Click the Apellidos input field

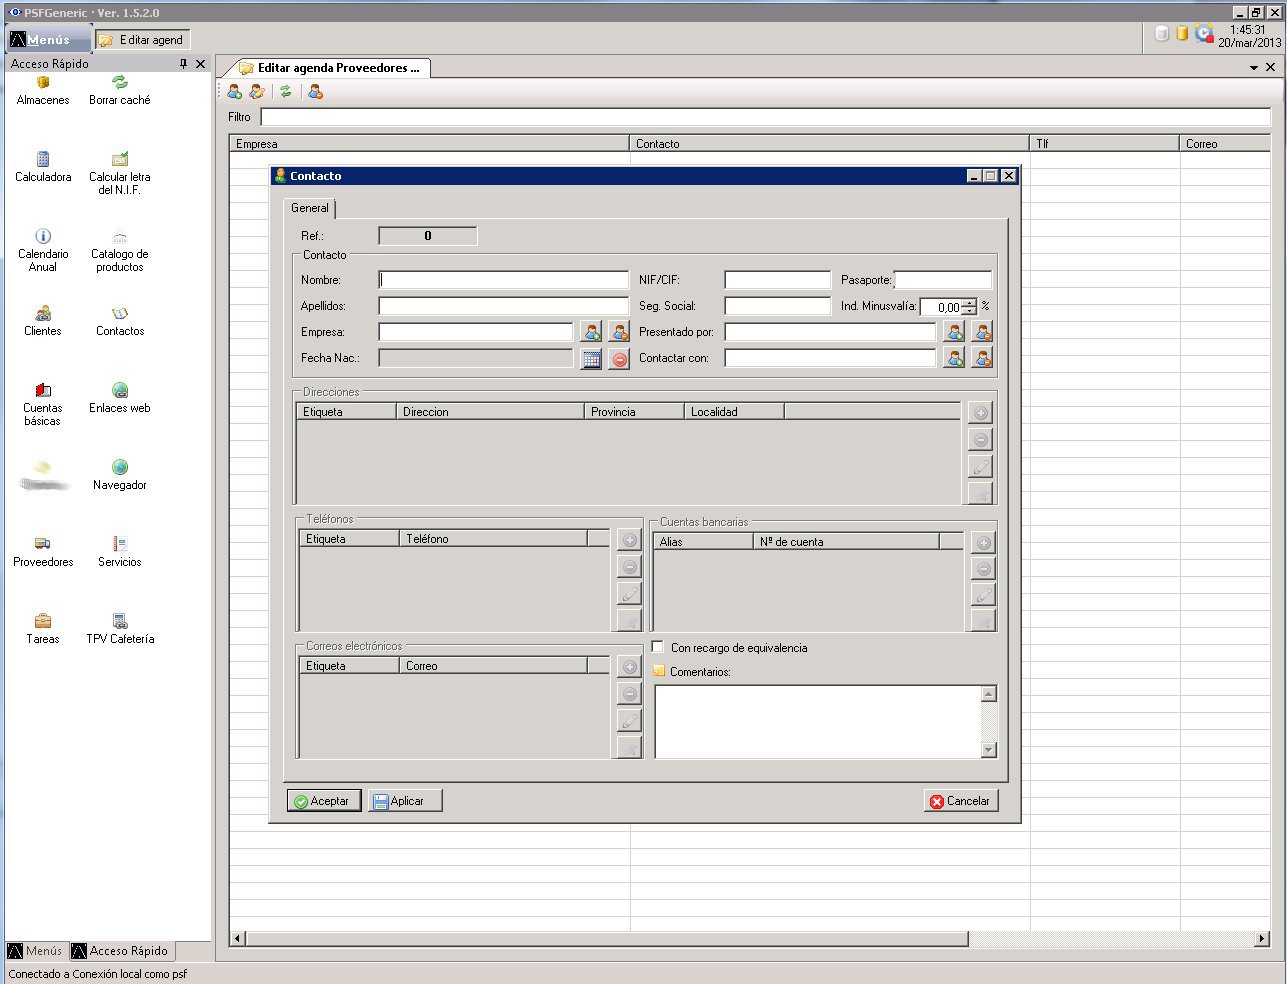coord(504,306)
